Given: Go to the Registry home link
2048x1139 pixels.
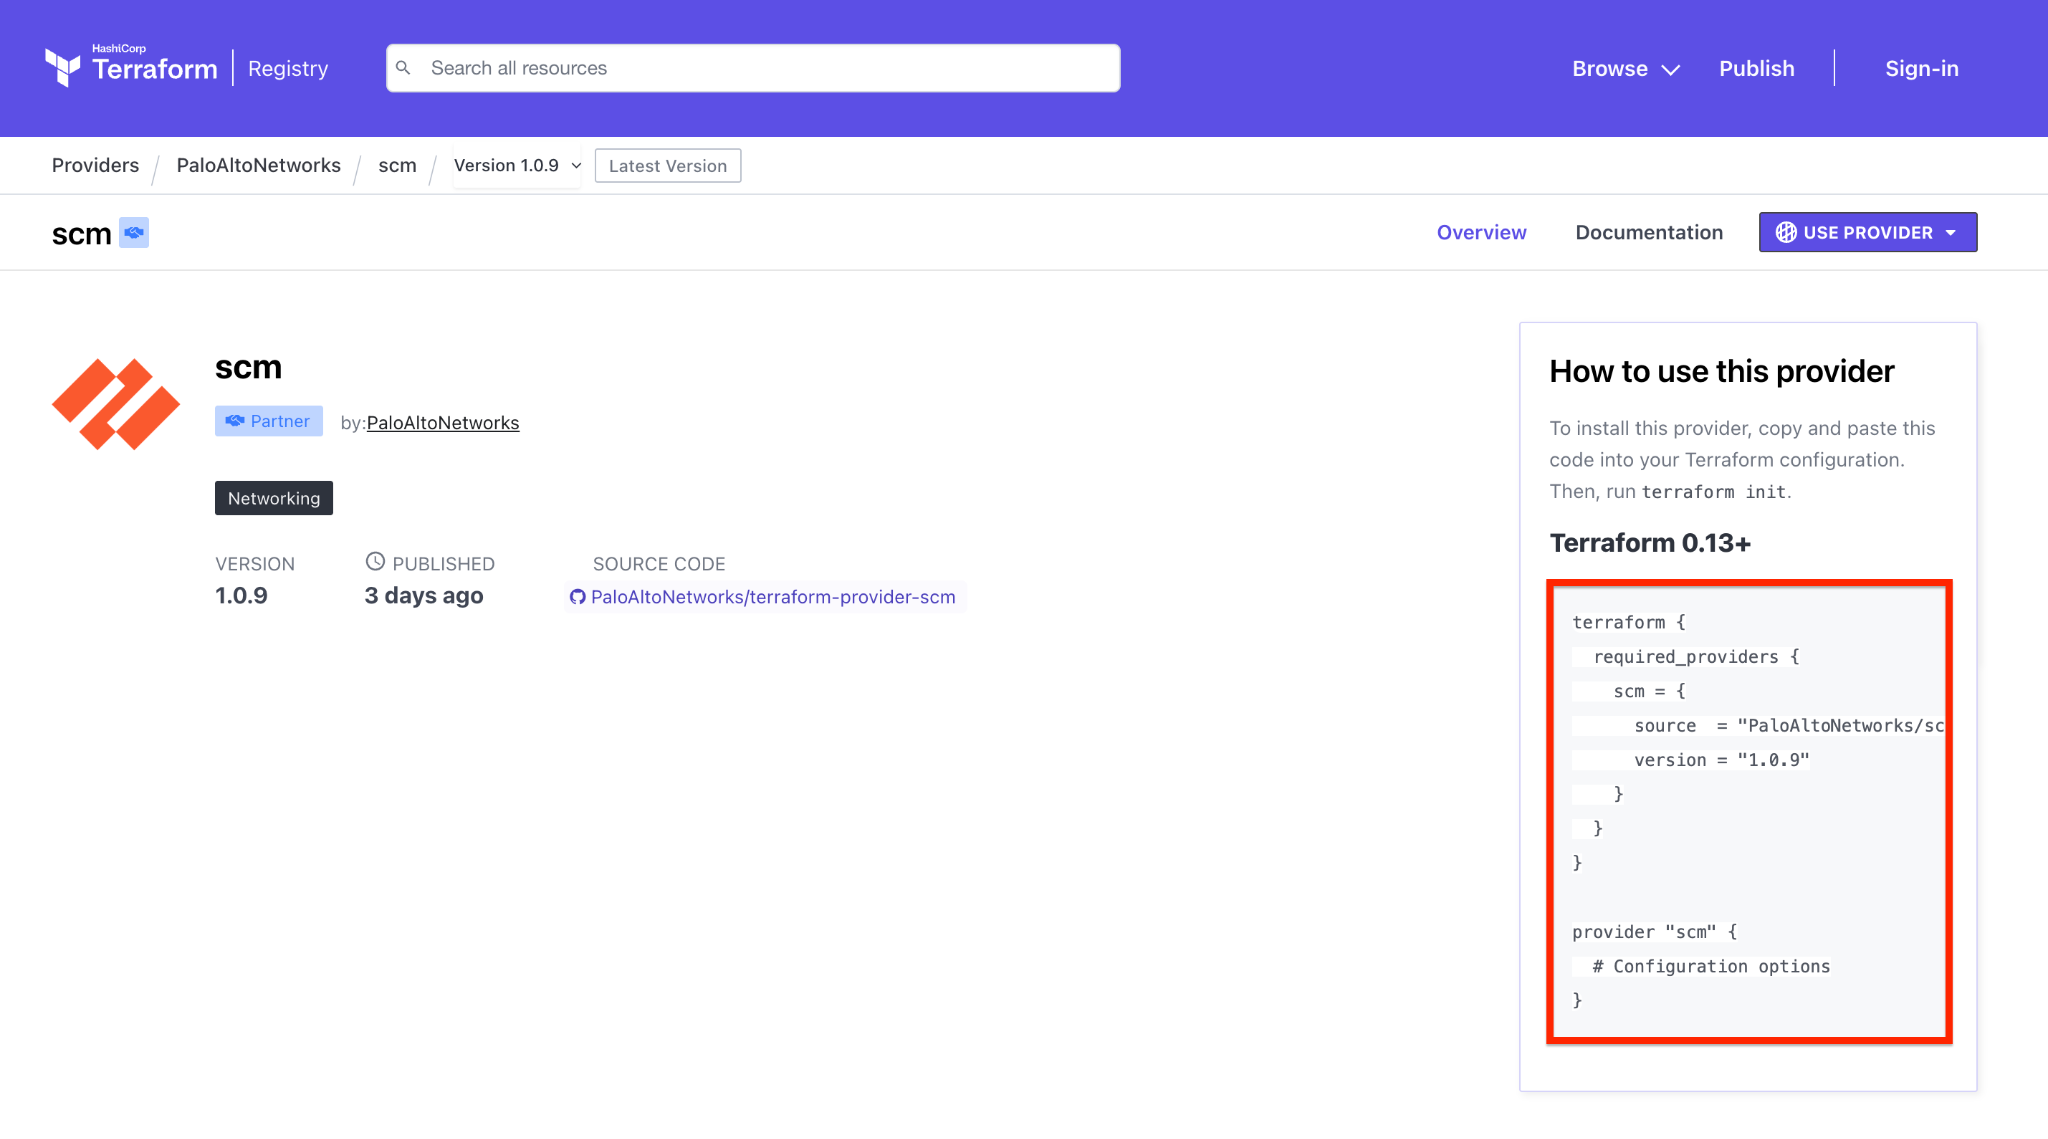Looking at the screenshot, I should 288,69.
